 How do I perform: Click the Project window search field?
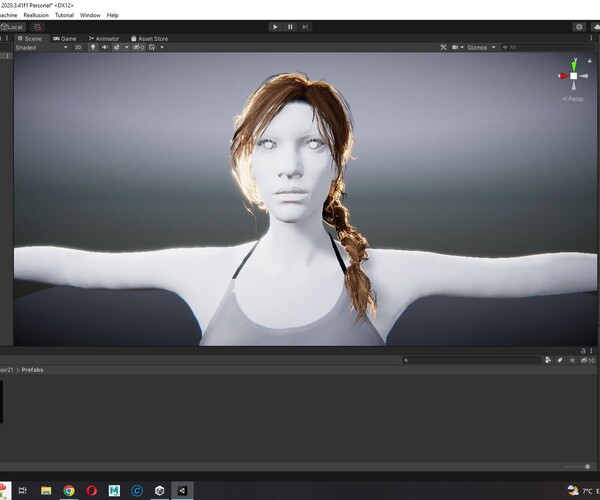coord(471,360)
